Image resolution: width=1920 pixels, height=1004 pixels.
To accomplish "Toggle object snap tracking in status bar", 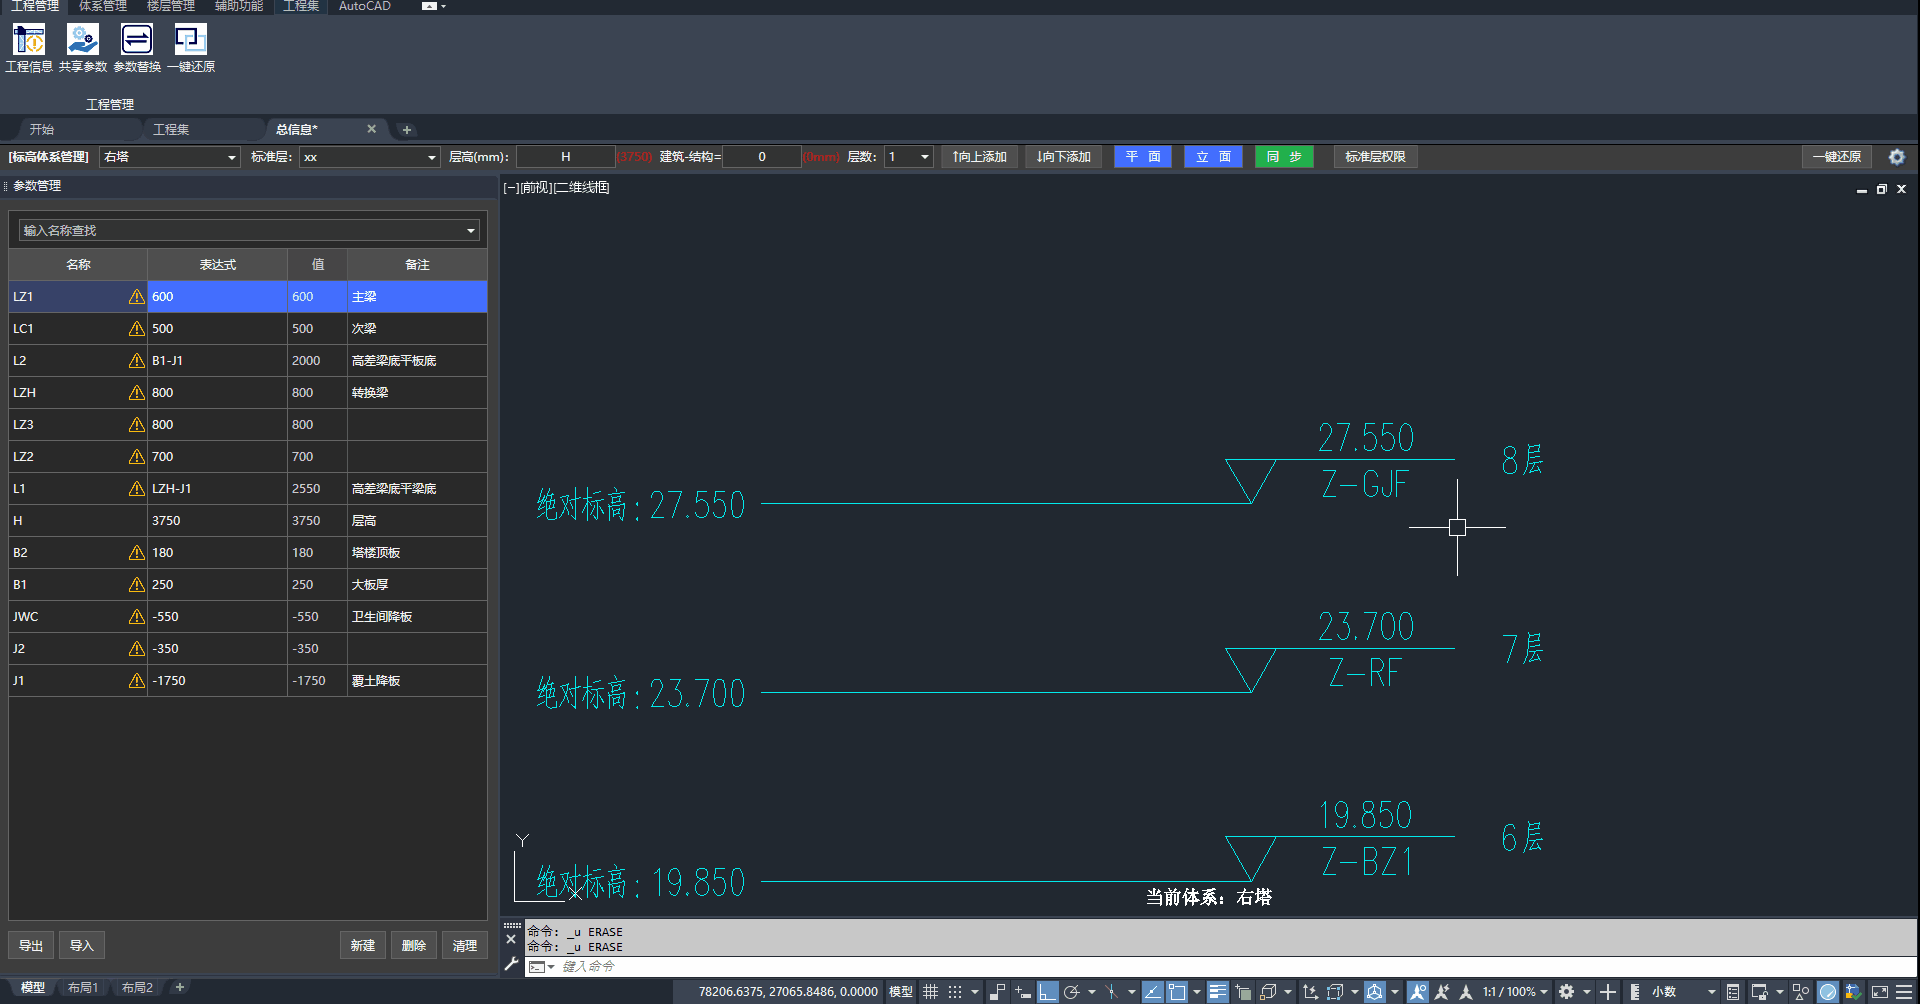I will [1153, 992].
